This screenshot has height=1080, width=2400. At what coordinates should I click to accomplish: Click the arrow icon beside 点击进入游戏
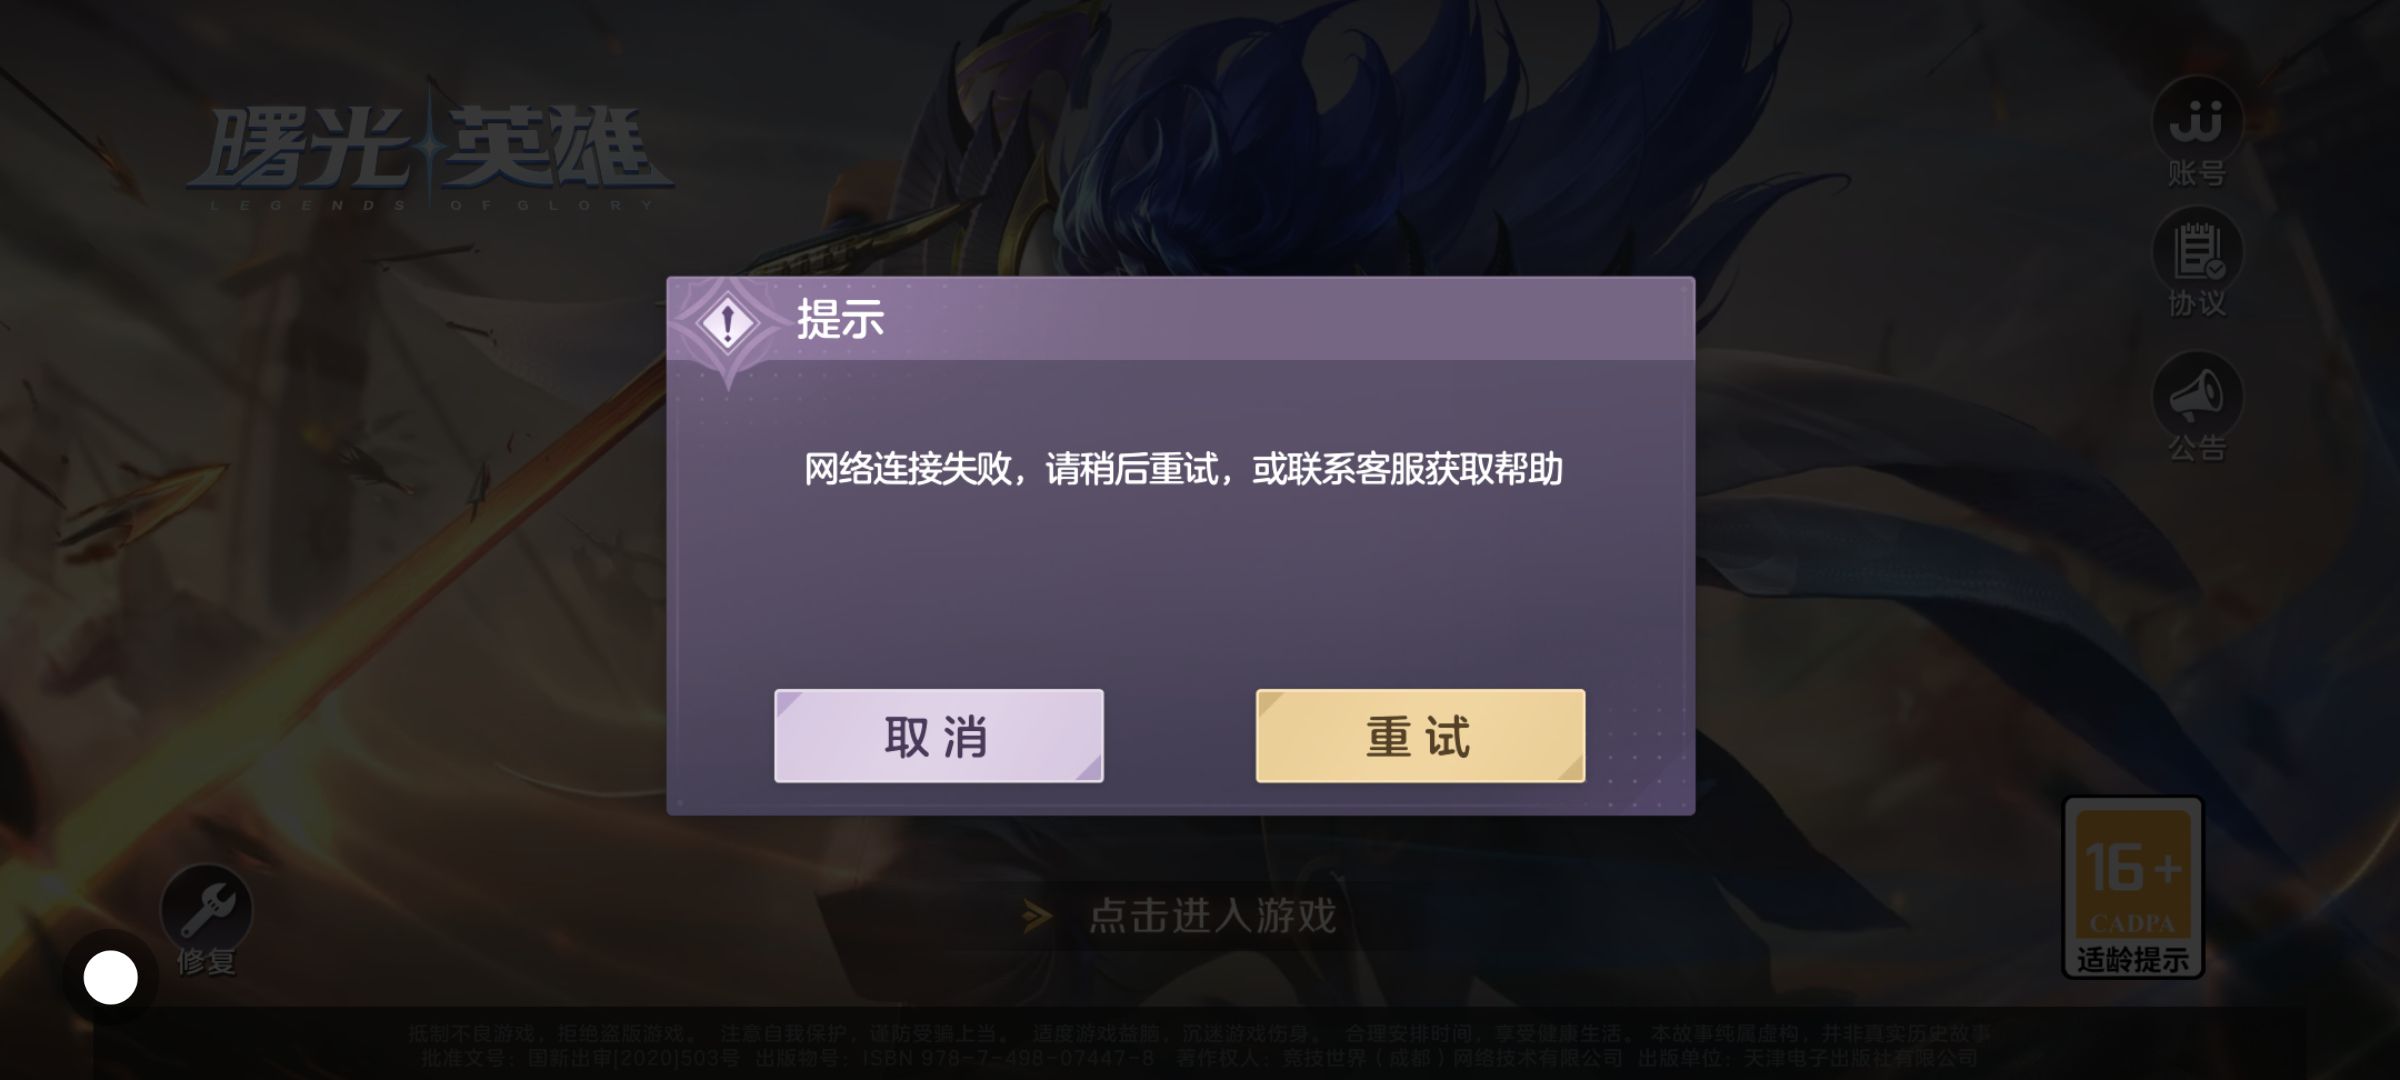tap(1037, 915)
